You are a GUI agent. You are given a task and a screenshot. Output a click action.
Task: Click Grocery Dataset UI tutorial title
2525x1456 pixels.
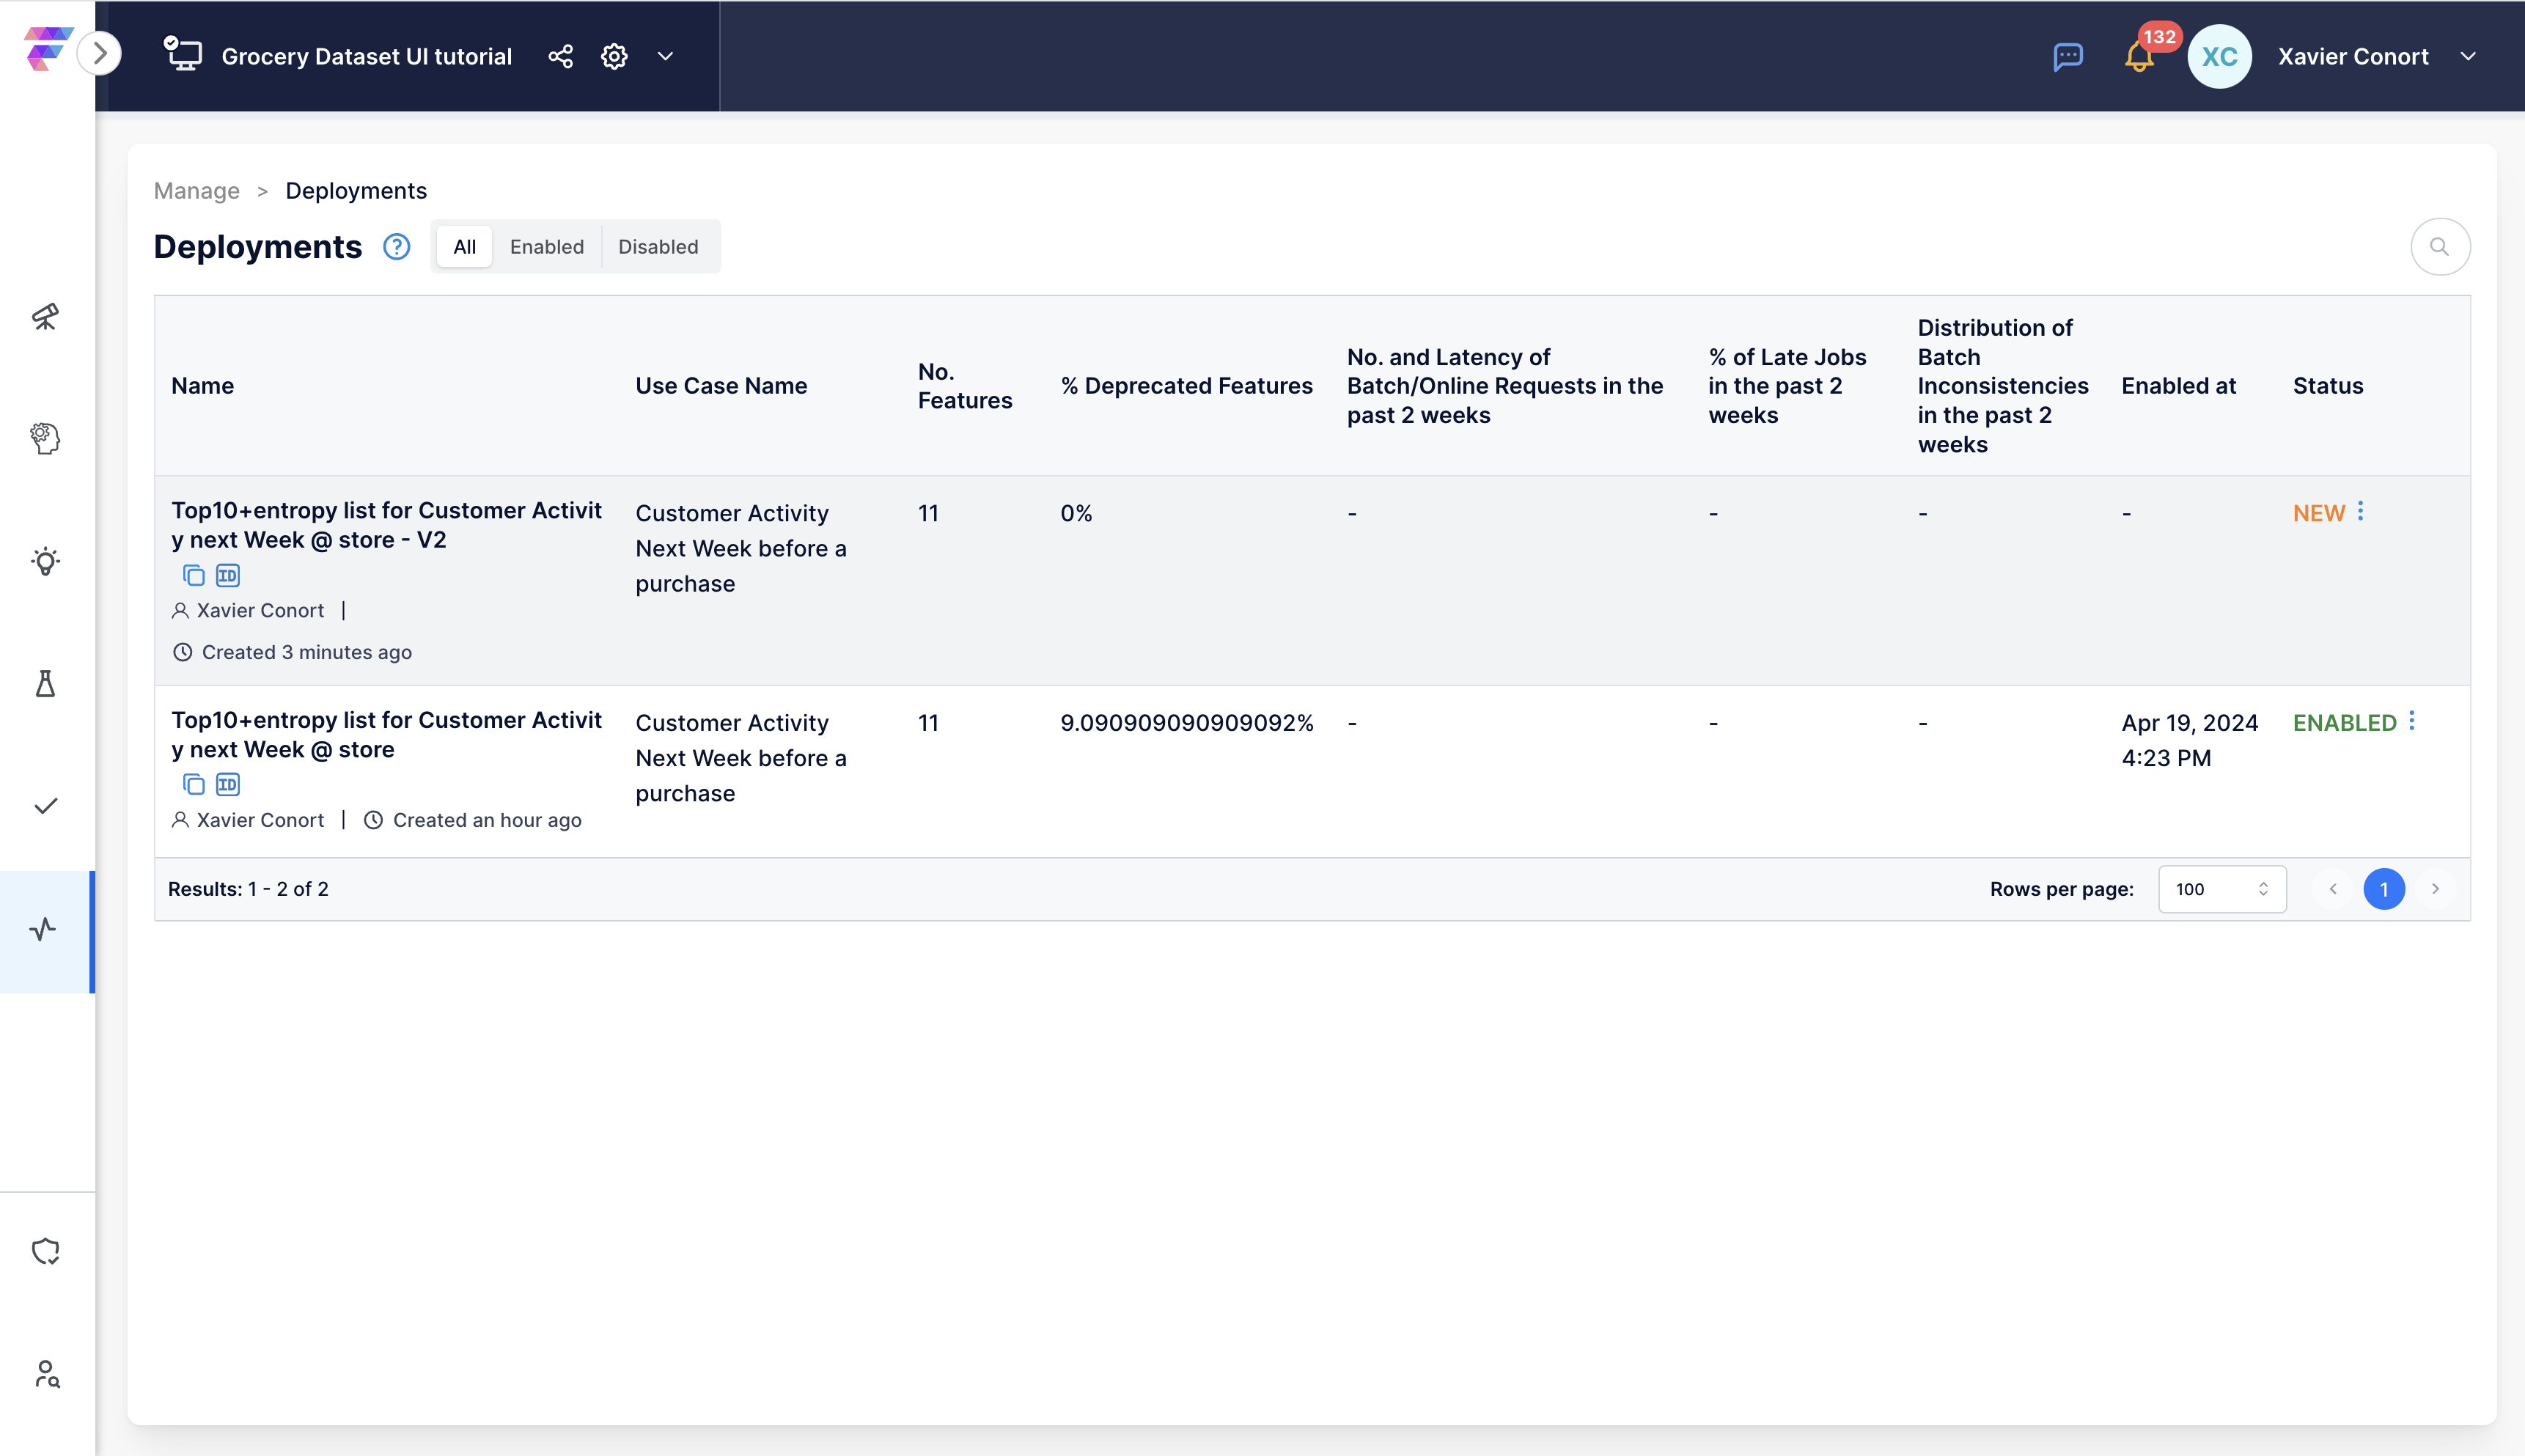coord(367,56)
